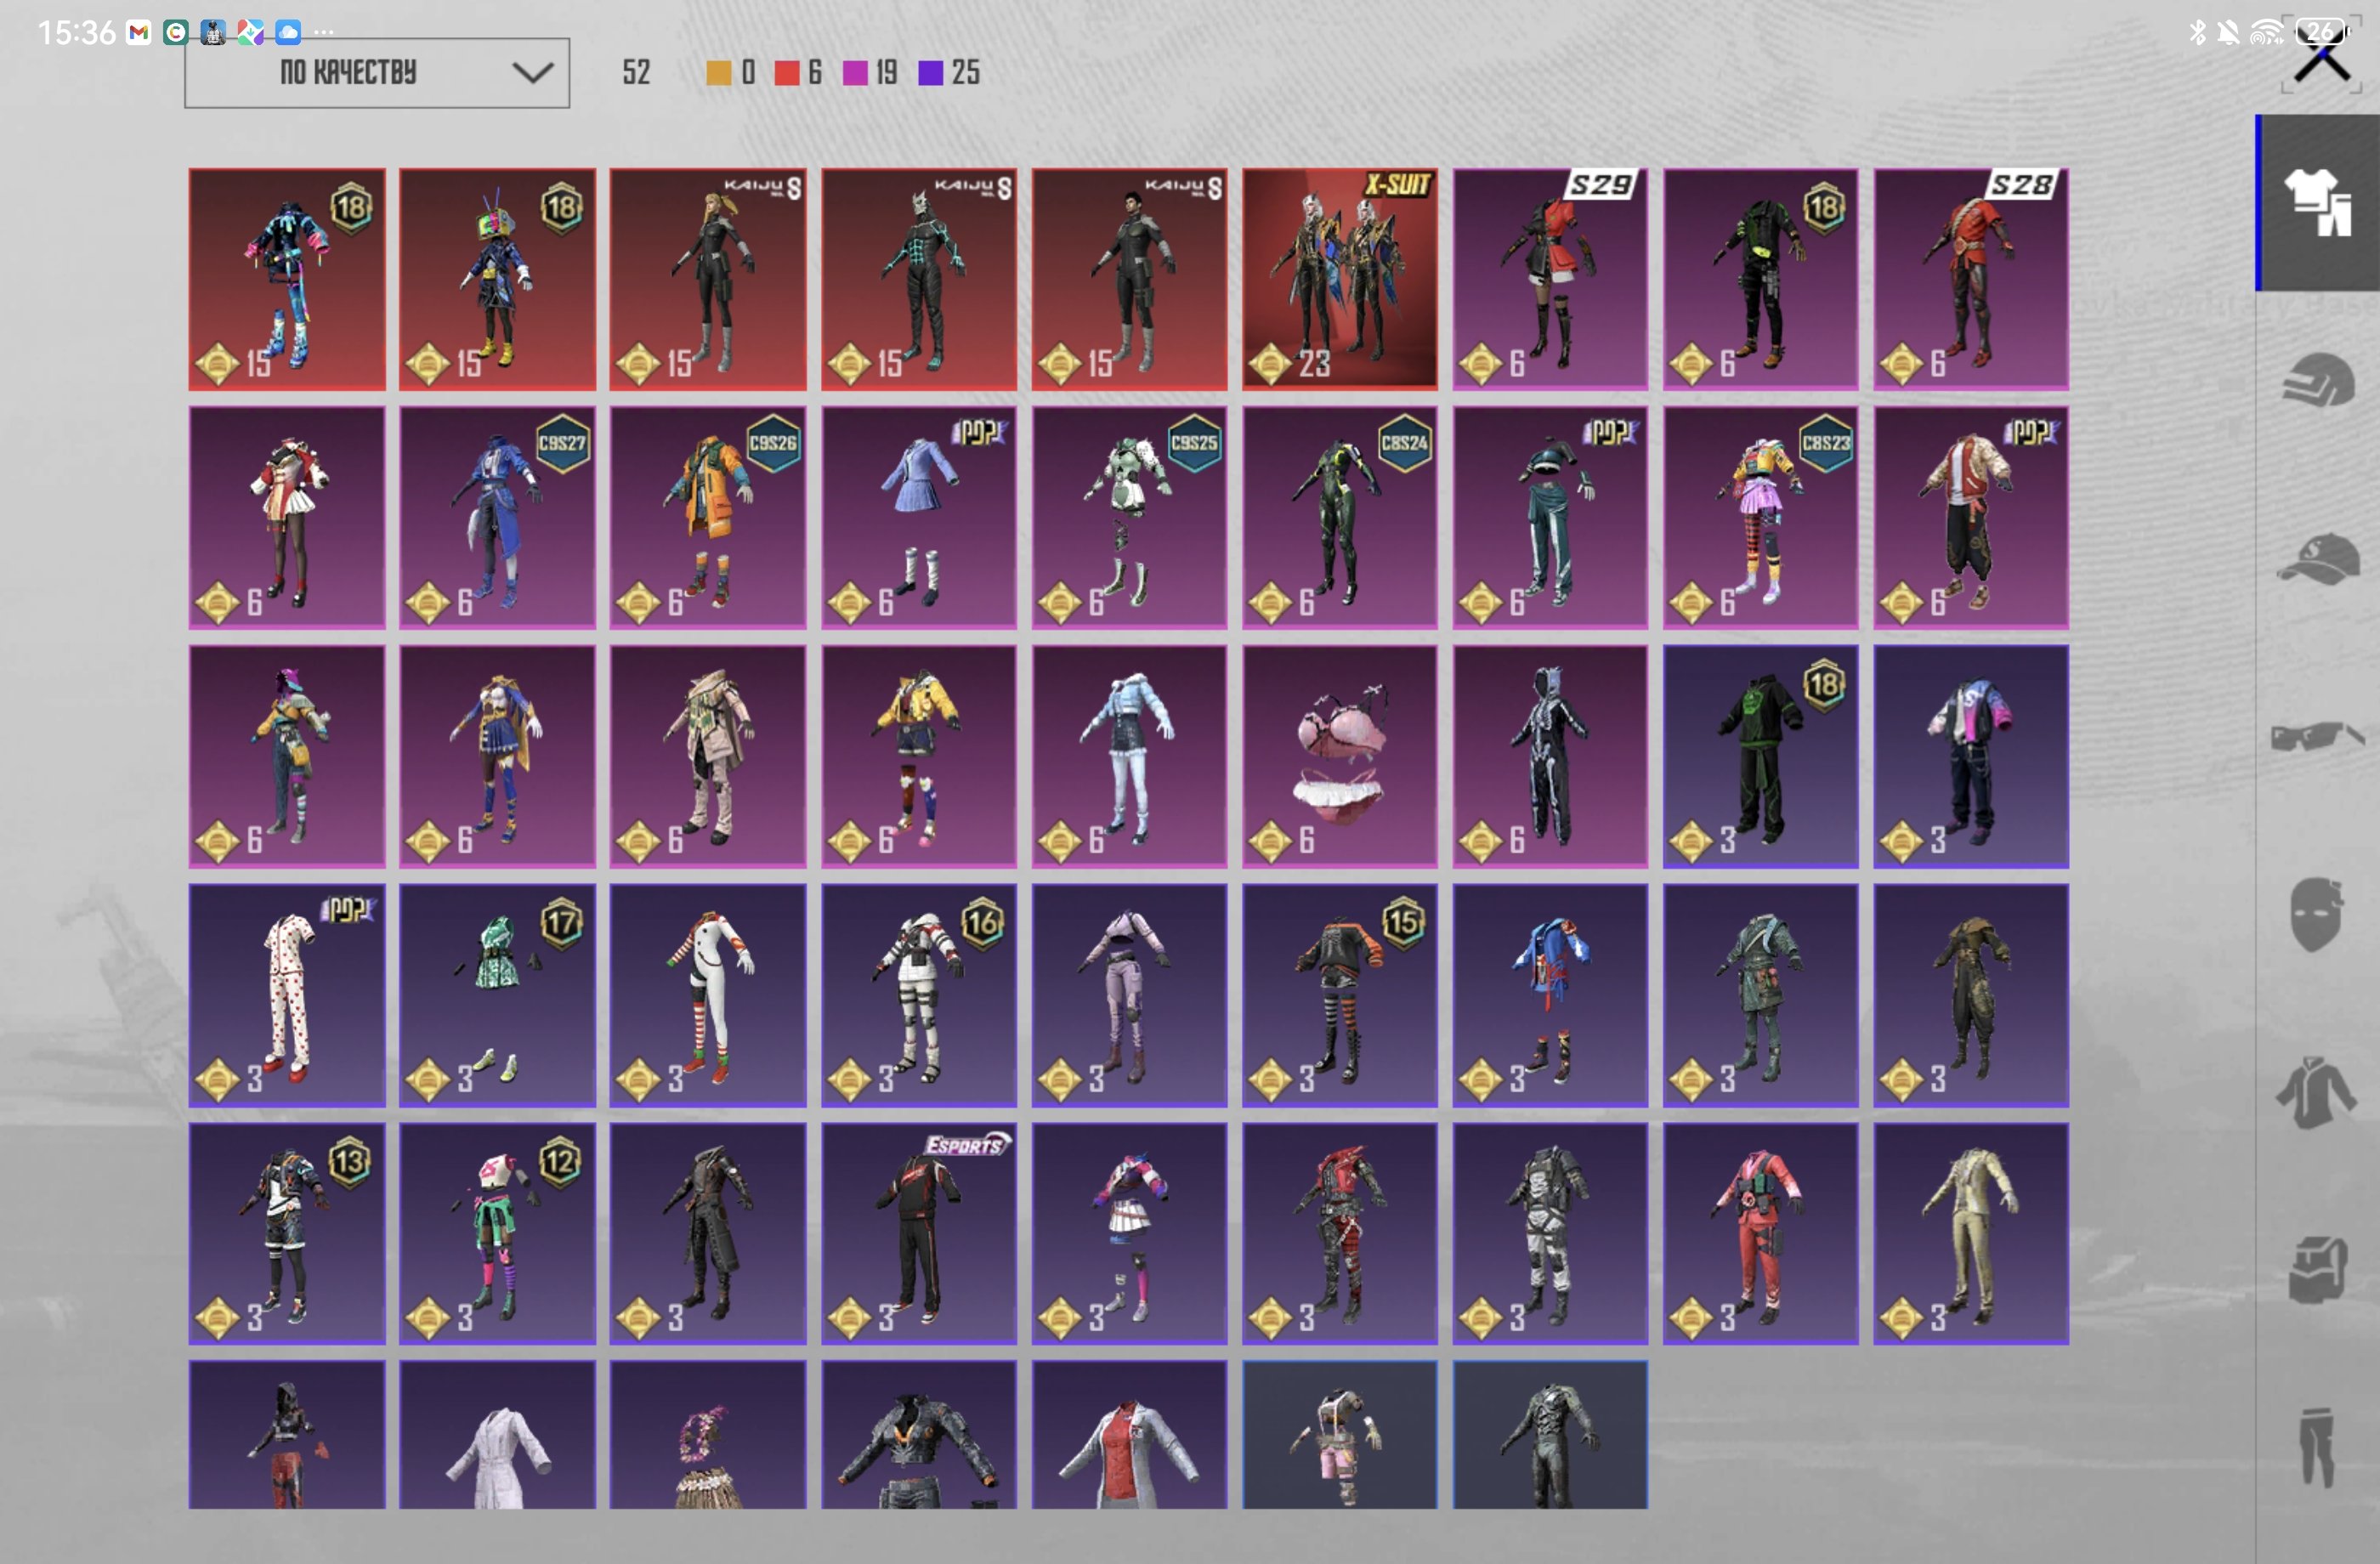Select the light blue puffer jacket outfit
2380x1564 pixels.
(x=1129, y=756)
